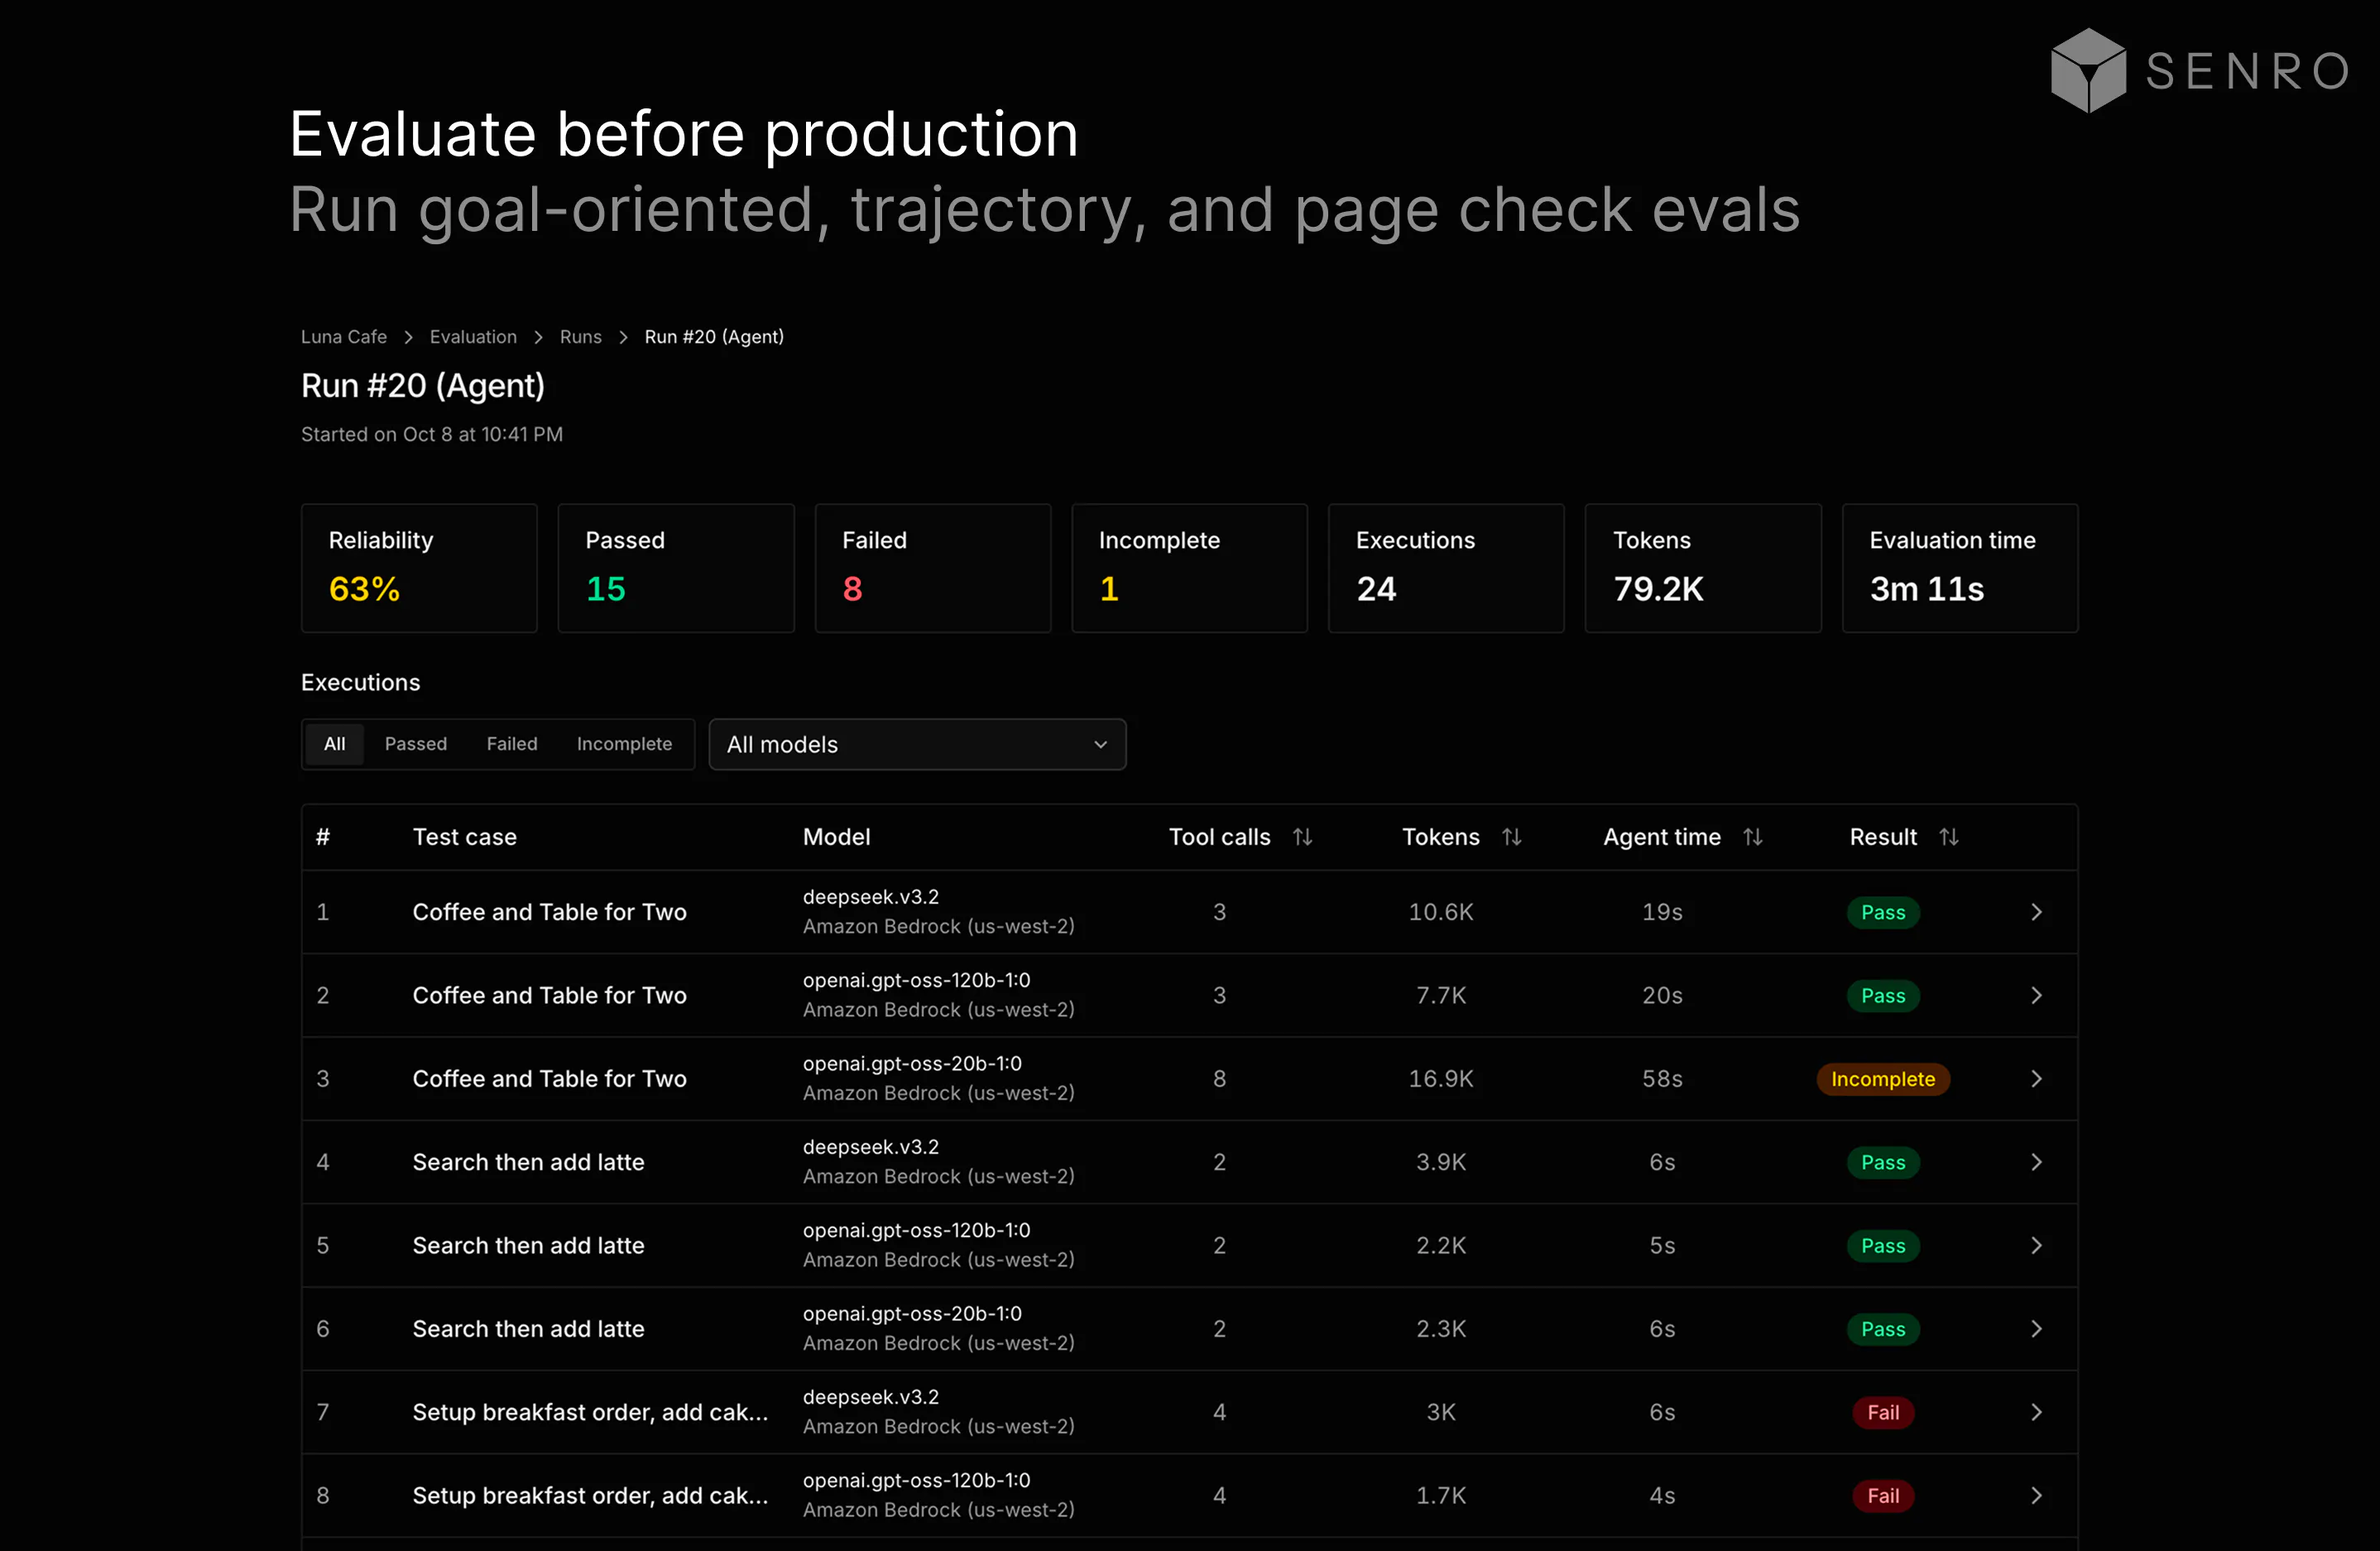Click the Test case column header
Image resolution: width=2380 pixels, height=1551 pixels.
pos(465,837)
